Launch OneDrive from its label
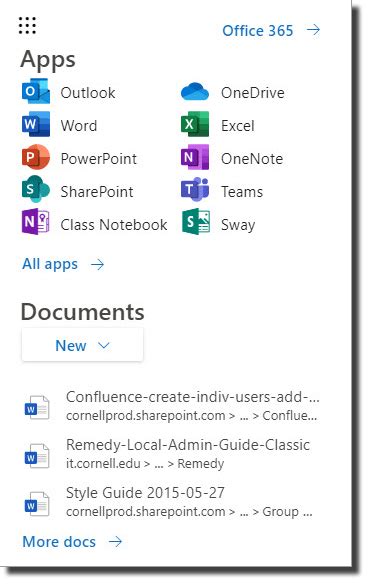The width and height of the screenshot is (372, 587). (x=253, y=93)
